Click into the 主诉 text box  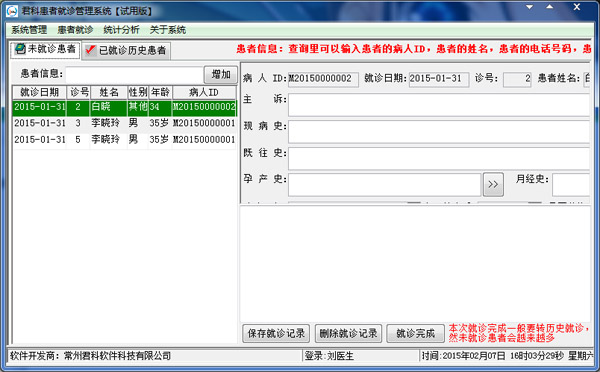click(439, 105)
